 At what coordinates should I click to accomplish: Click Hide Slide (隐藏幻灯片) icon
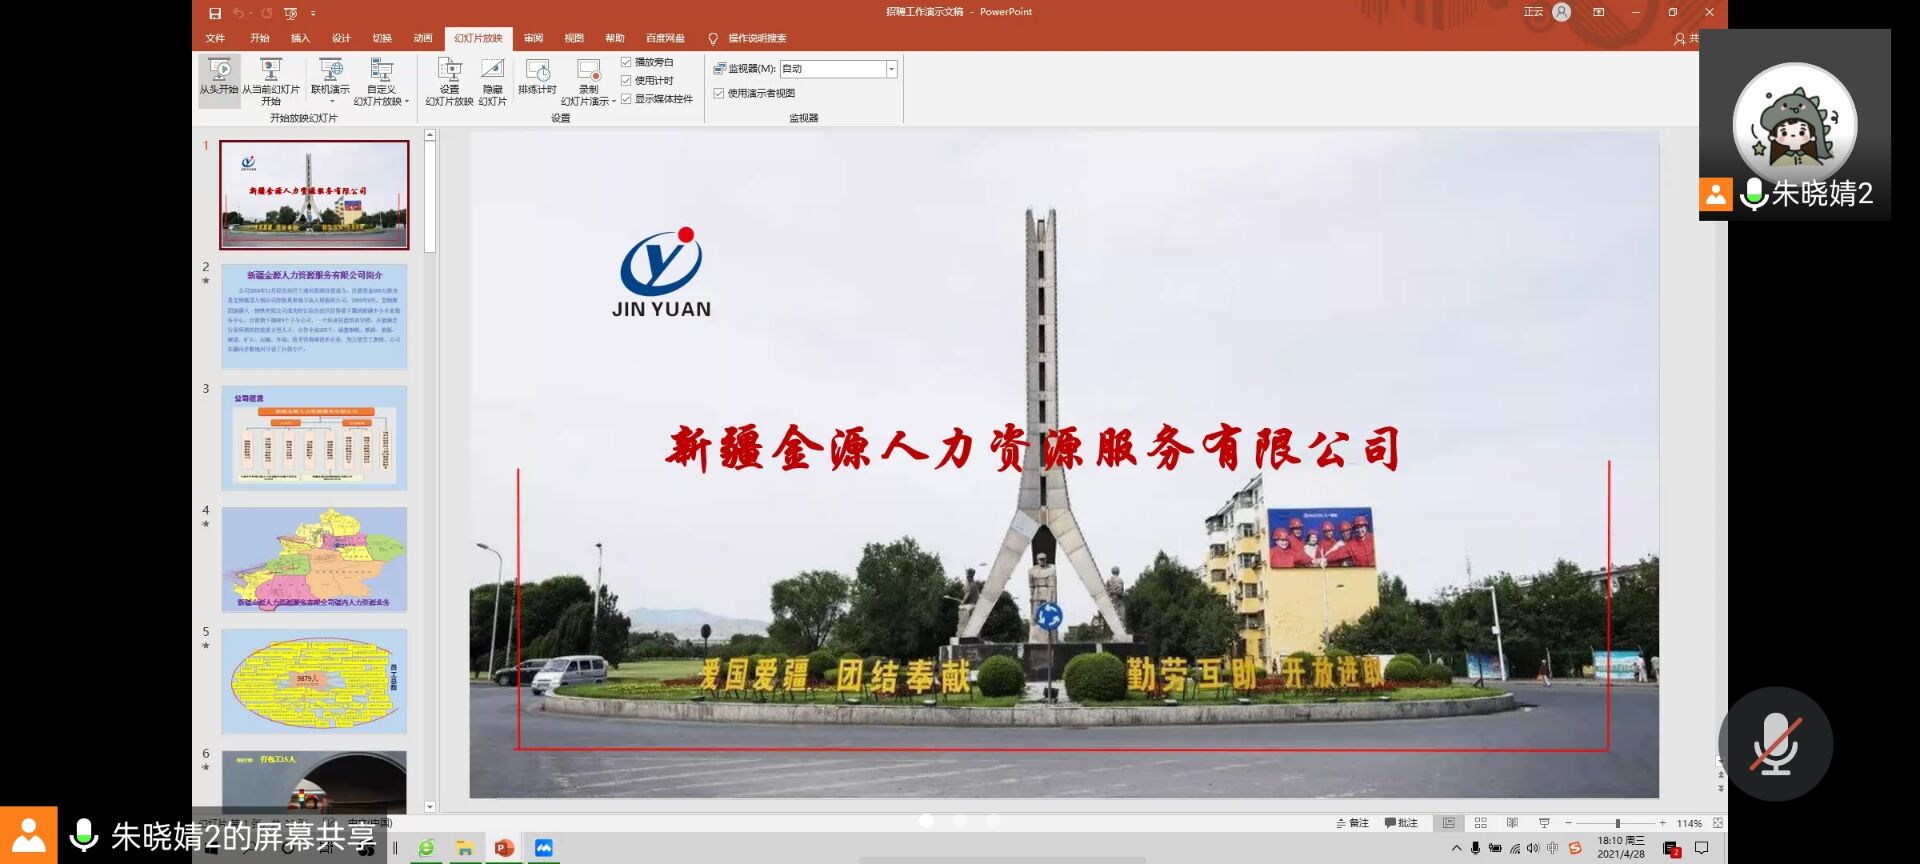492,76
